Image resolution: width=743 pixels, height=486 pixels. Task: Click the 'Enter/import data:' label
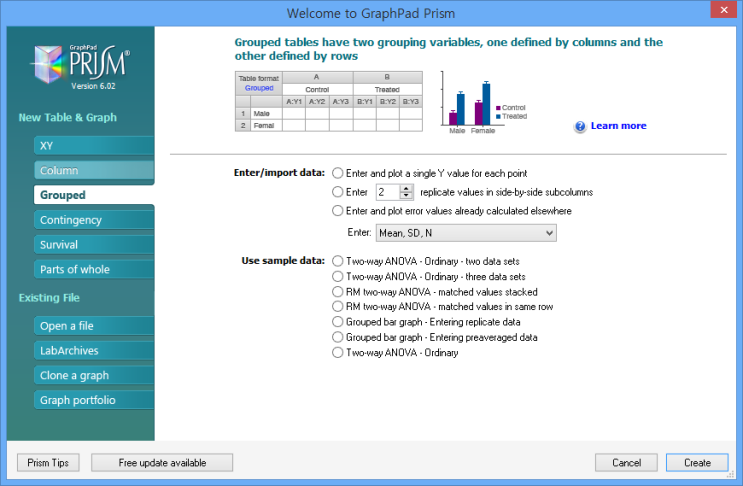(x=279, y=173)
